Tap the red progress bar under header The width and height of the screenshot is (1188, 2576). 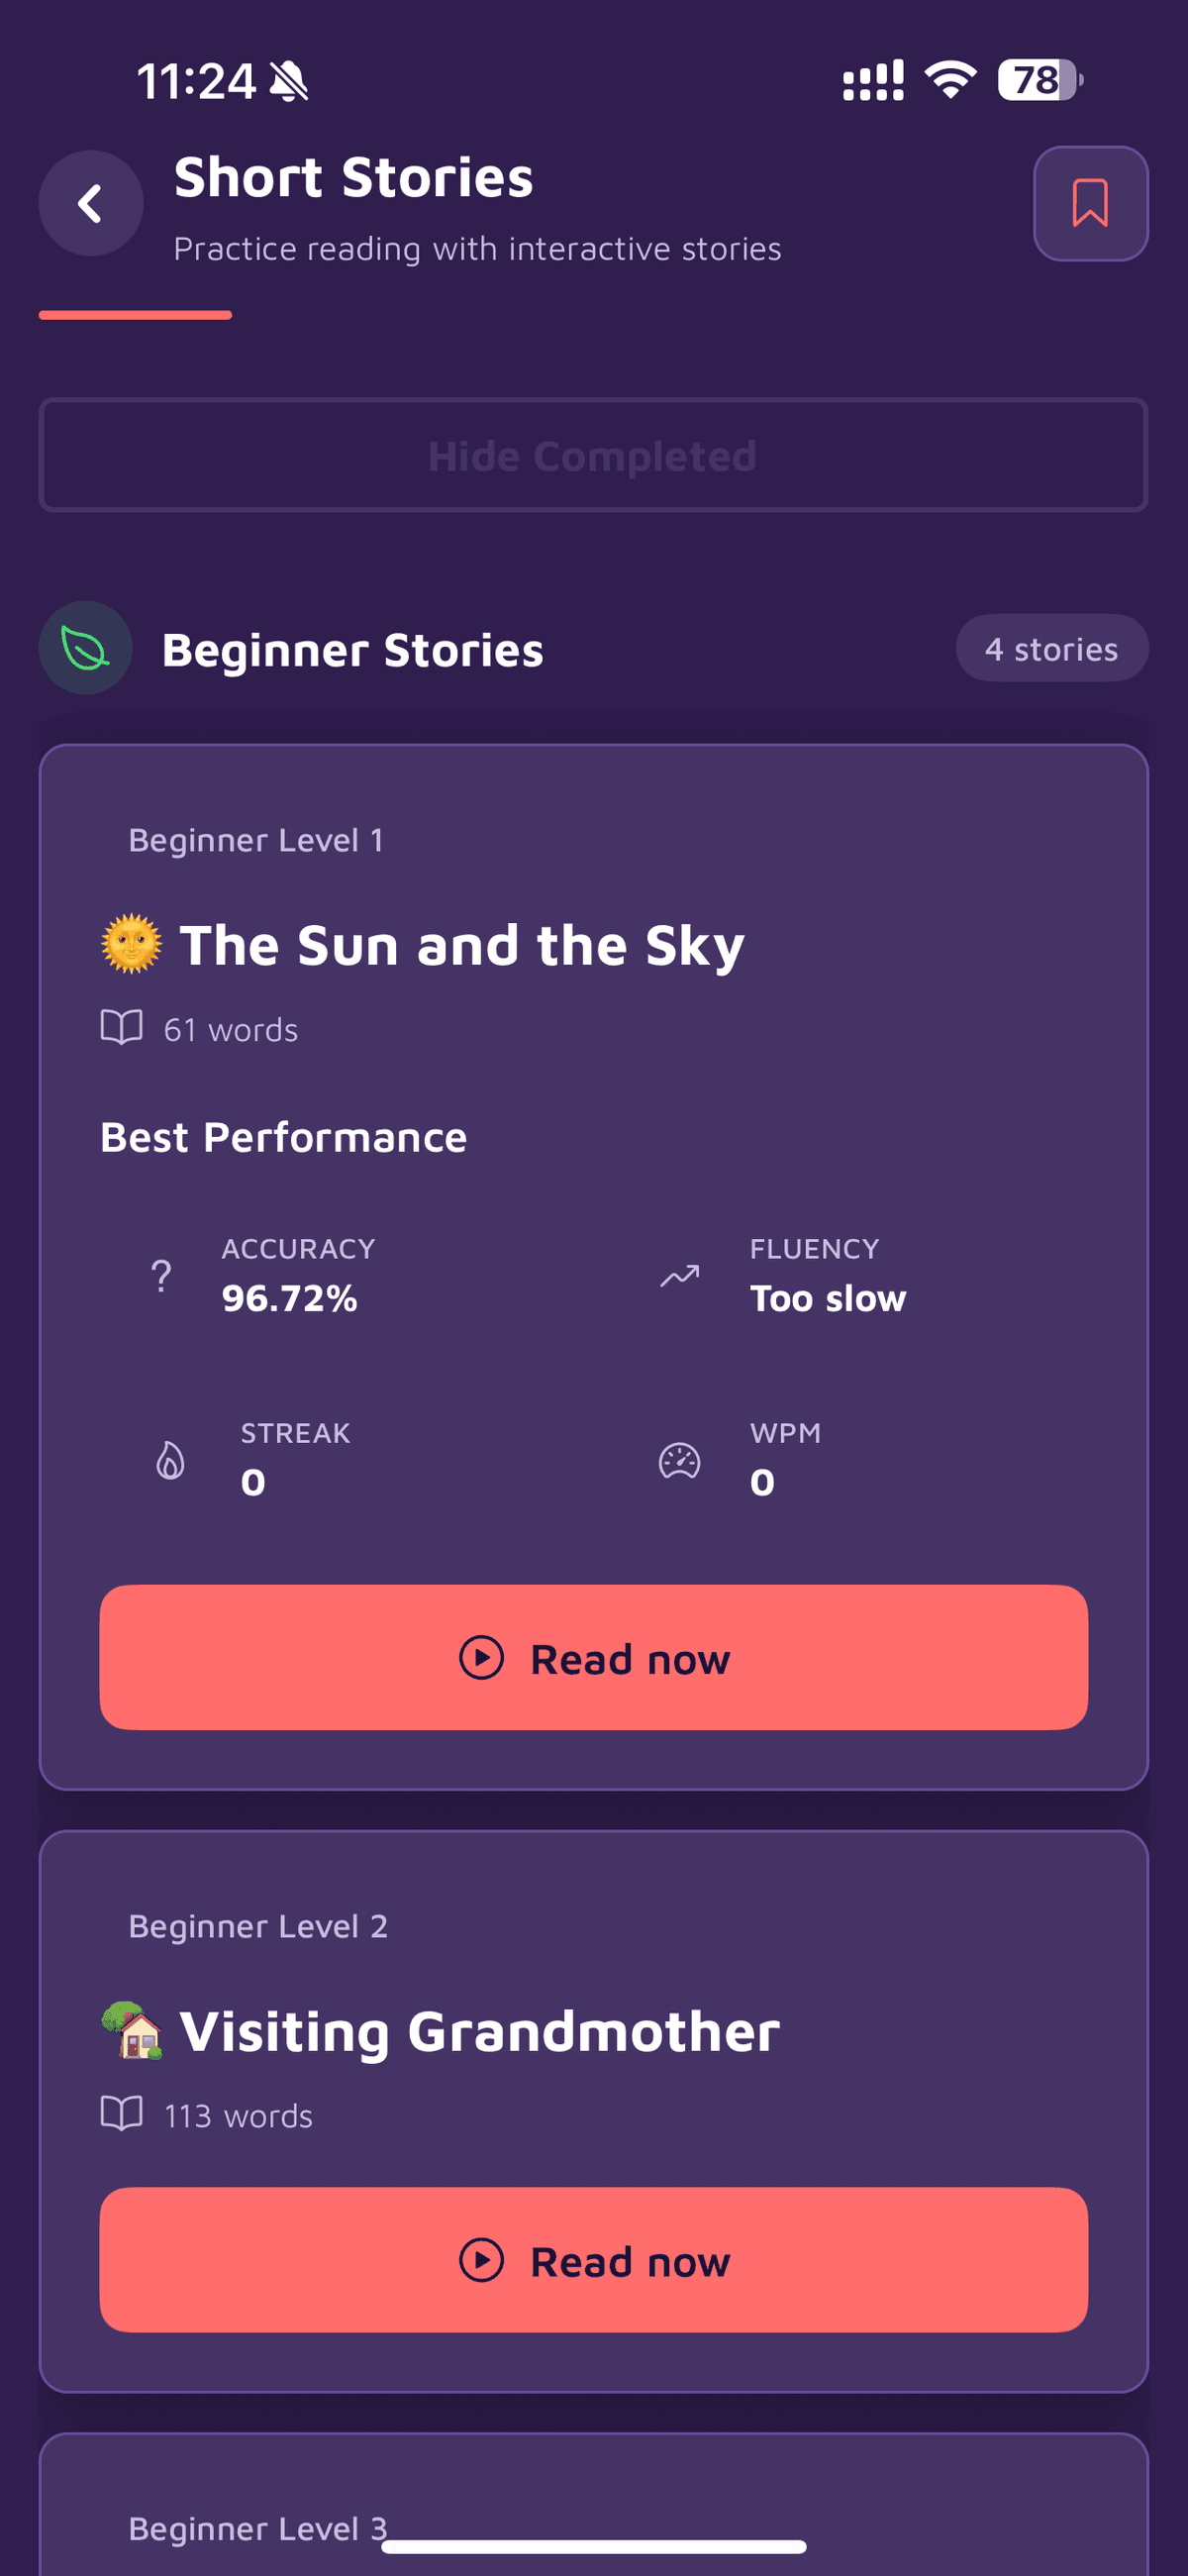(x=135, y=315)
